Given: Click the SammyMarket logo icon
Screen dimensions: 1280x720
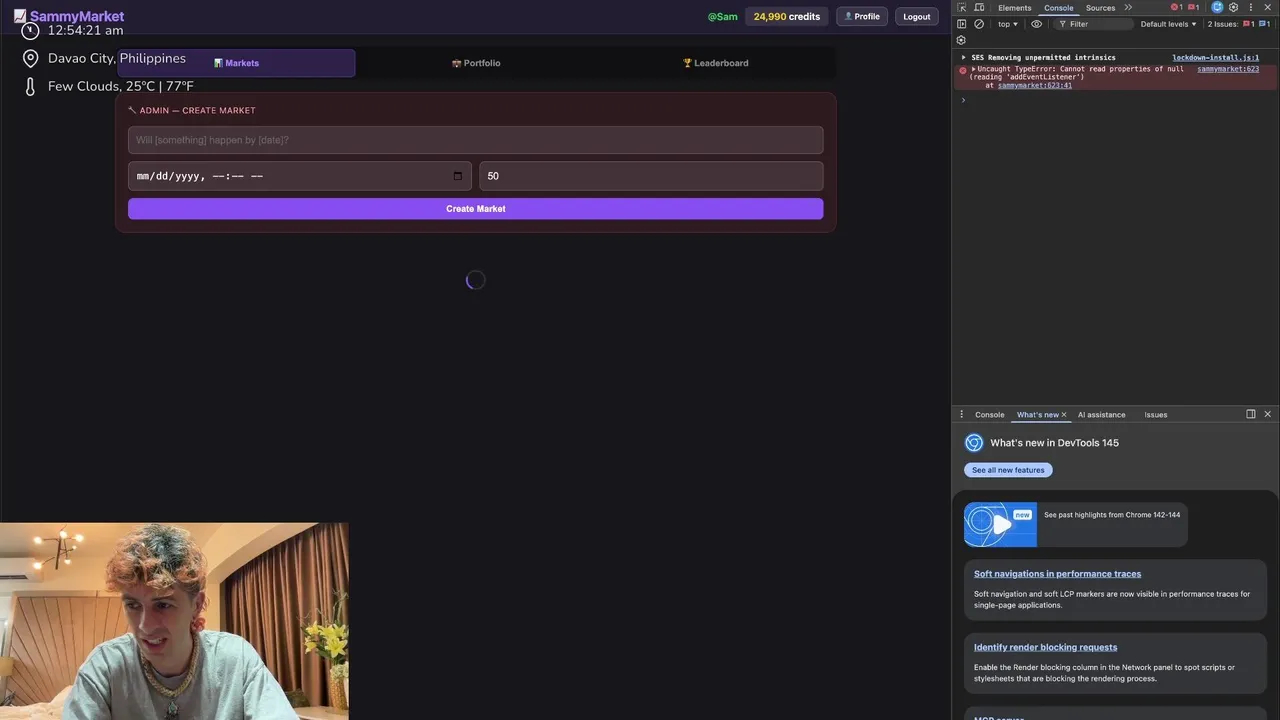Looking at the screenshot, I should 20,16.
